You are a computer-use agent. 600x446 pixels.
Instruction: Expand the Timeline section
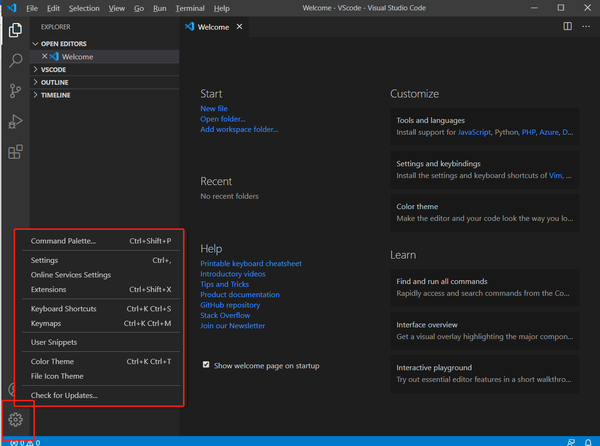(x=104, y=95)
